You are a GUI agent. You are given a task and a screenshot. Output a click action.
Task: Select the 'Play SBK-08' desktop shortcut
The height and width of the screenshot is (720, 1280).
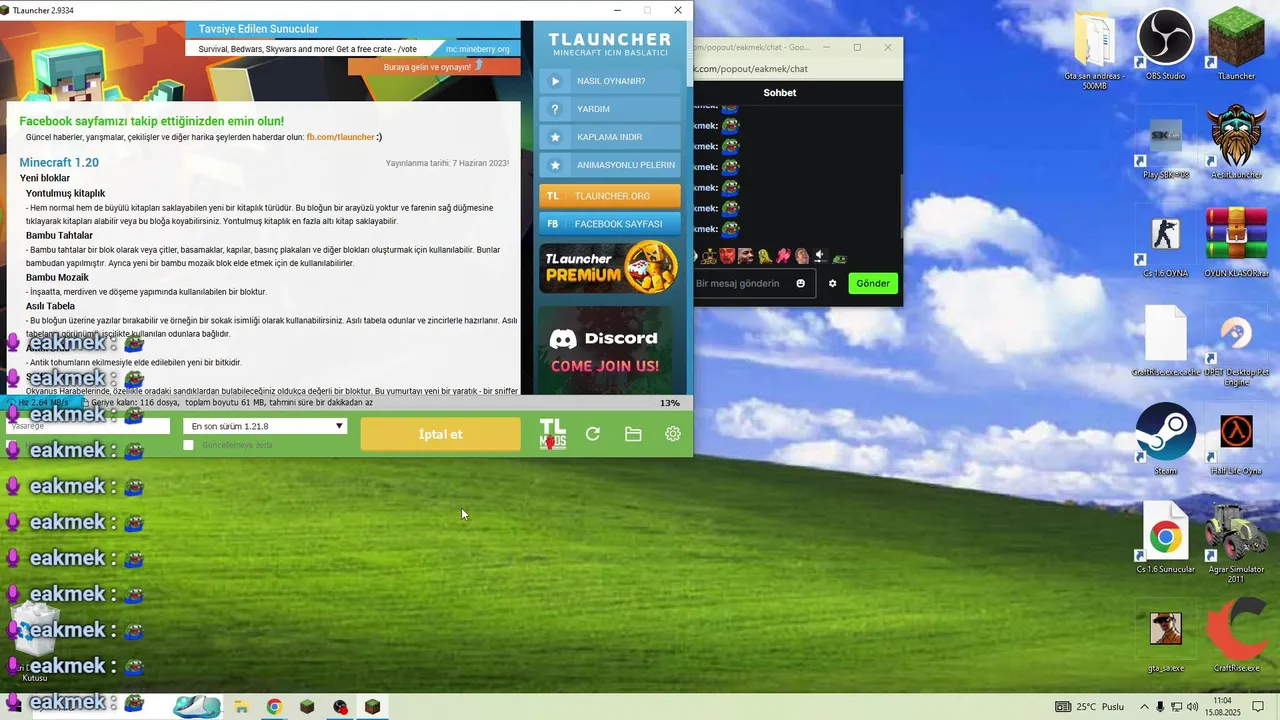point(1166,148)
